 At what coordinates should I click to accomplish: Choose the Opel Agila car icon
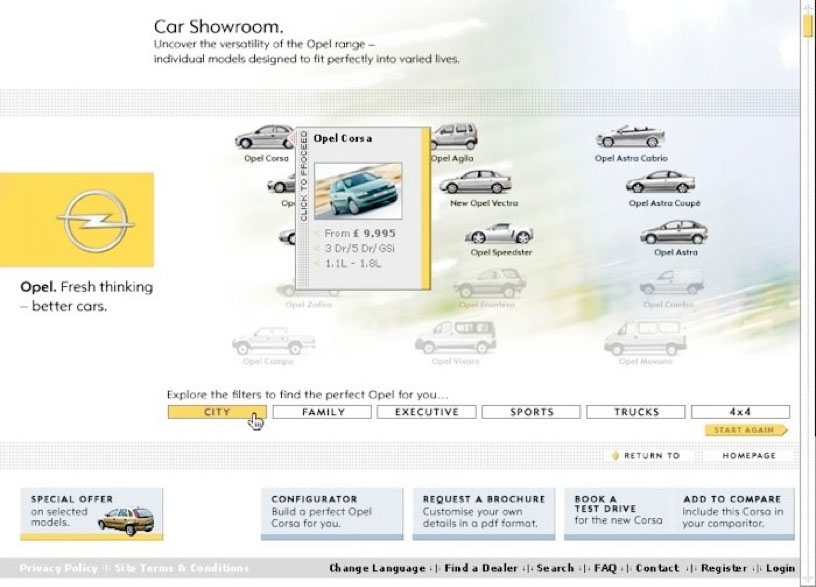[454, 136]
